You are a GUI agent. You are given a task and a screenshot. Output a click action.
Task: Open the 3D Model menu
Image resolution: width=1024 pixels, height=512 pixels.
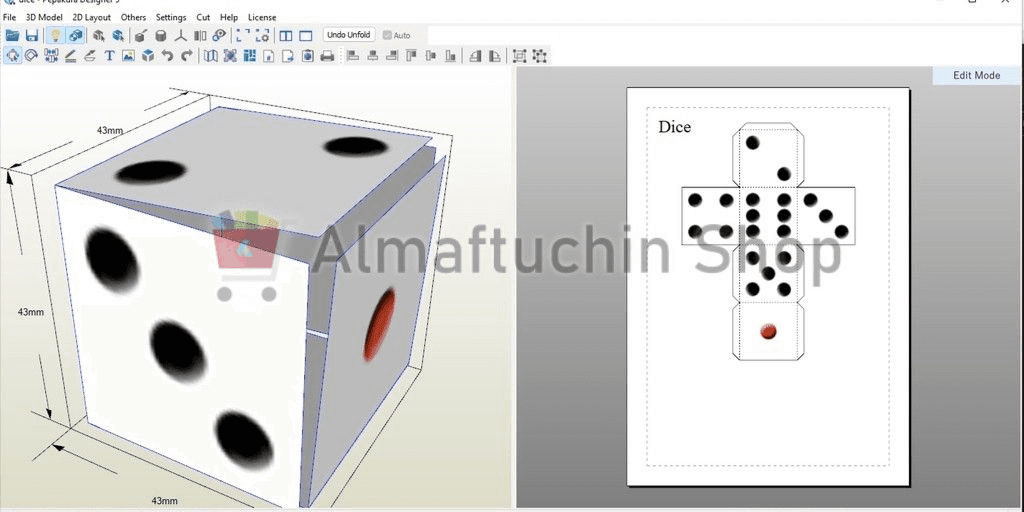pos(44,17)
